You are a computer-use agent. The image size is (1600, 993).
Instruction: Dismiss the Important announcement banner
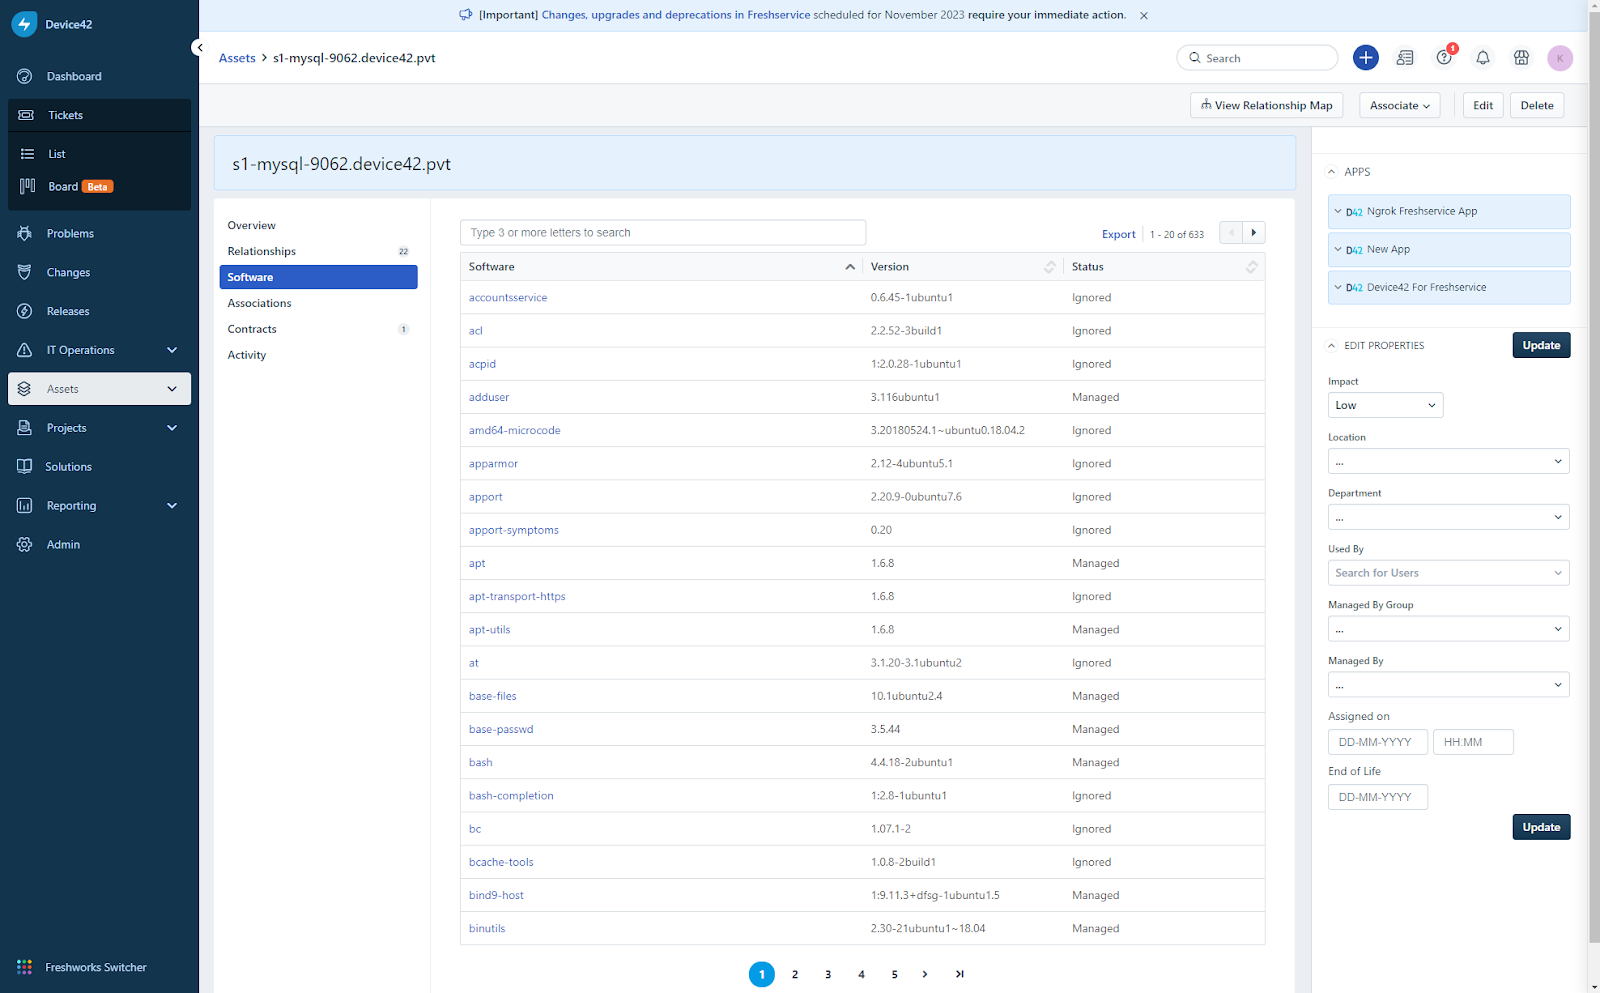(x=1144, y=15)
